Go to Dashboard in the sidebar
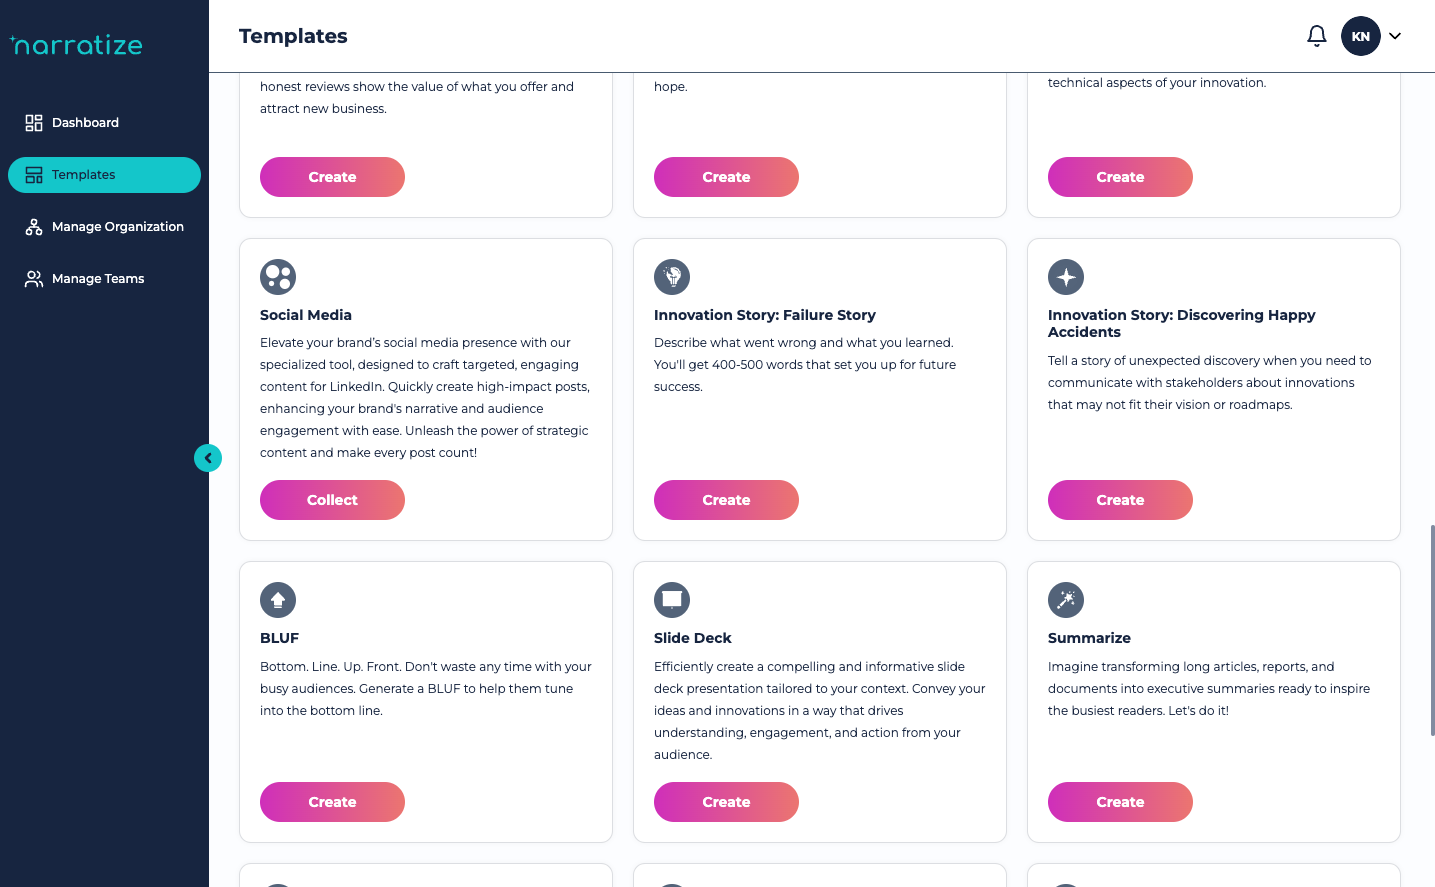 pyautogui.click(x=85, y=123)
